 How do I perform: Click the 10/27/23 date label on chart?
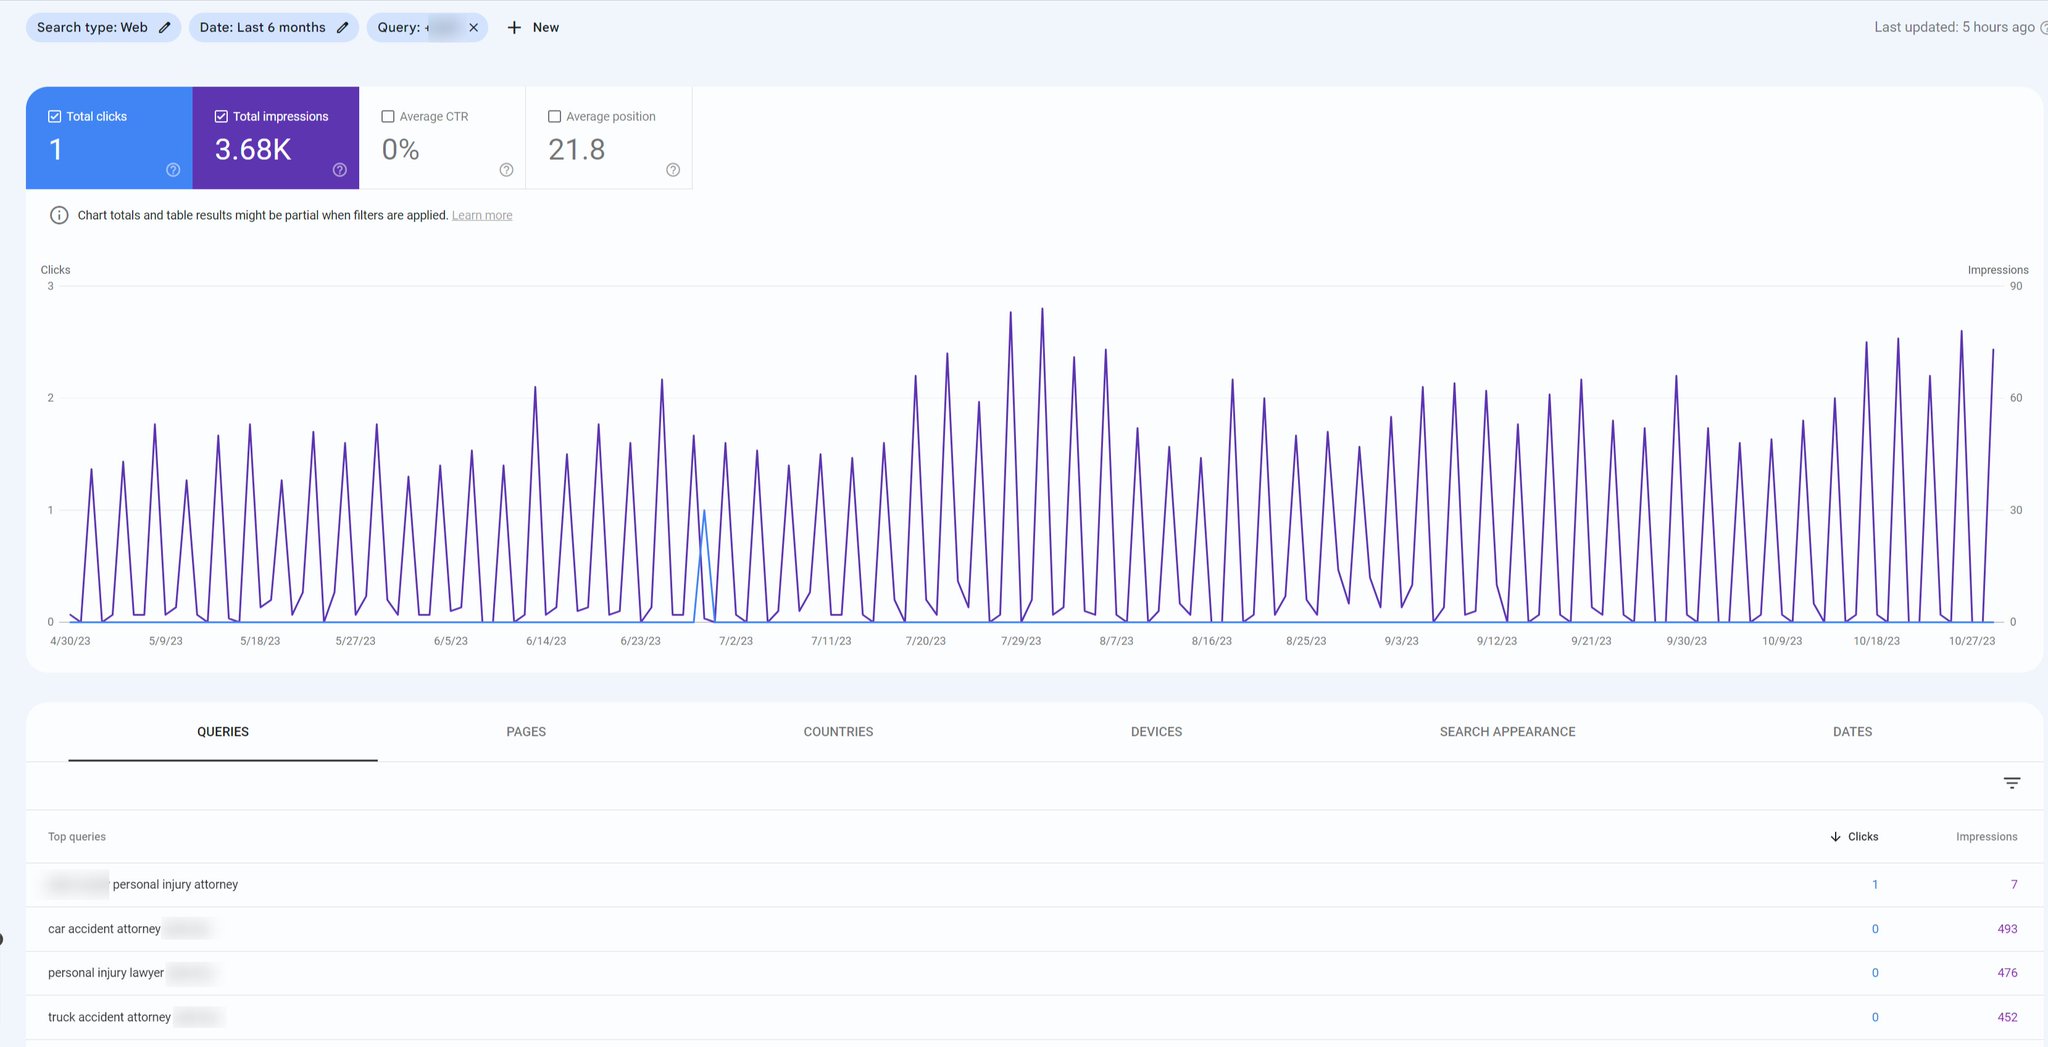(x=1972, y=641)
